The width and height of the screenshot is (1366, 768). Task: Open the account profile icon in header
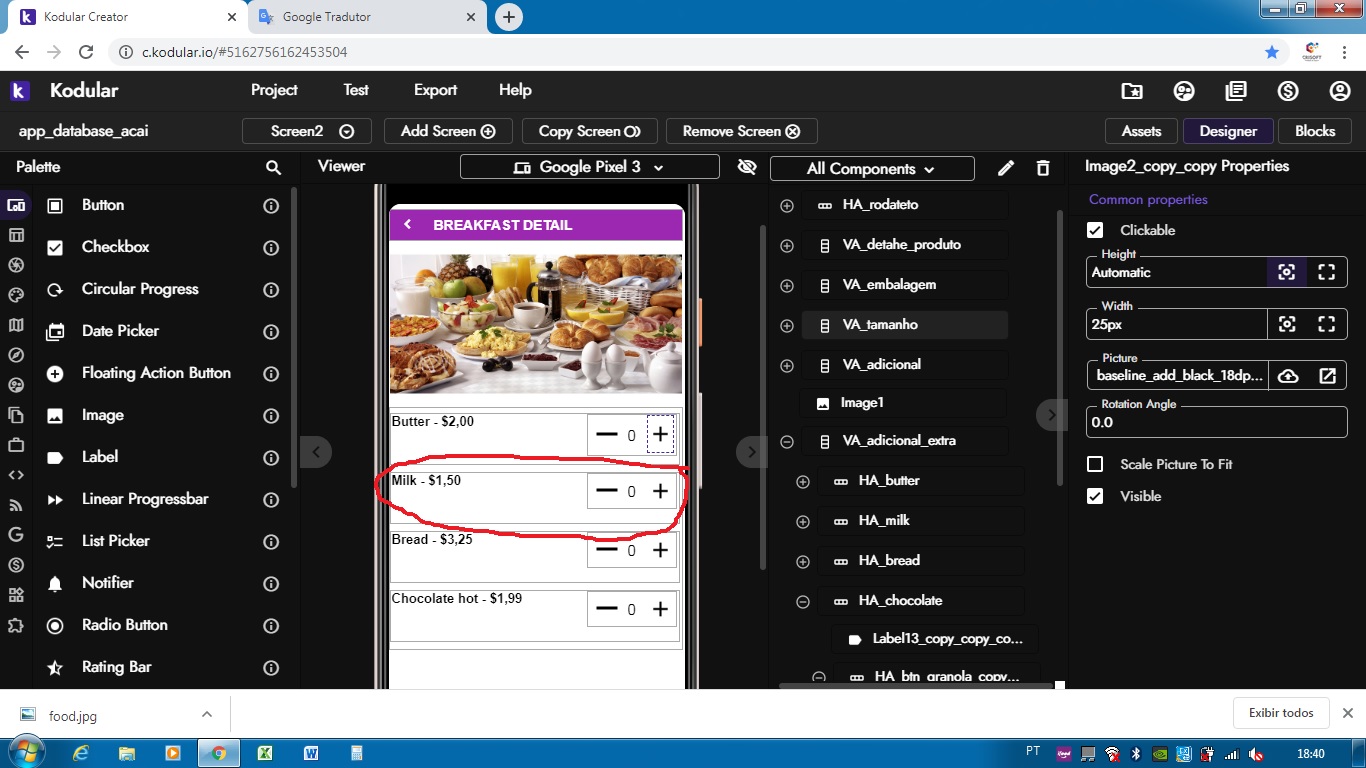tap(1340, 91)
